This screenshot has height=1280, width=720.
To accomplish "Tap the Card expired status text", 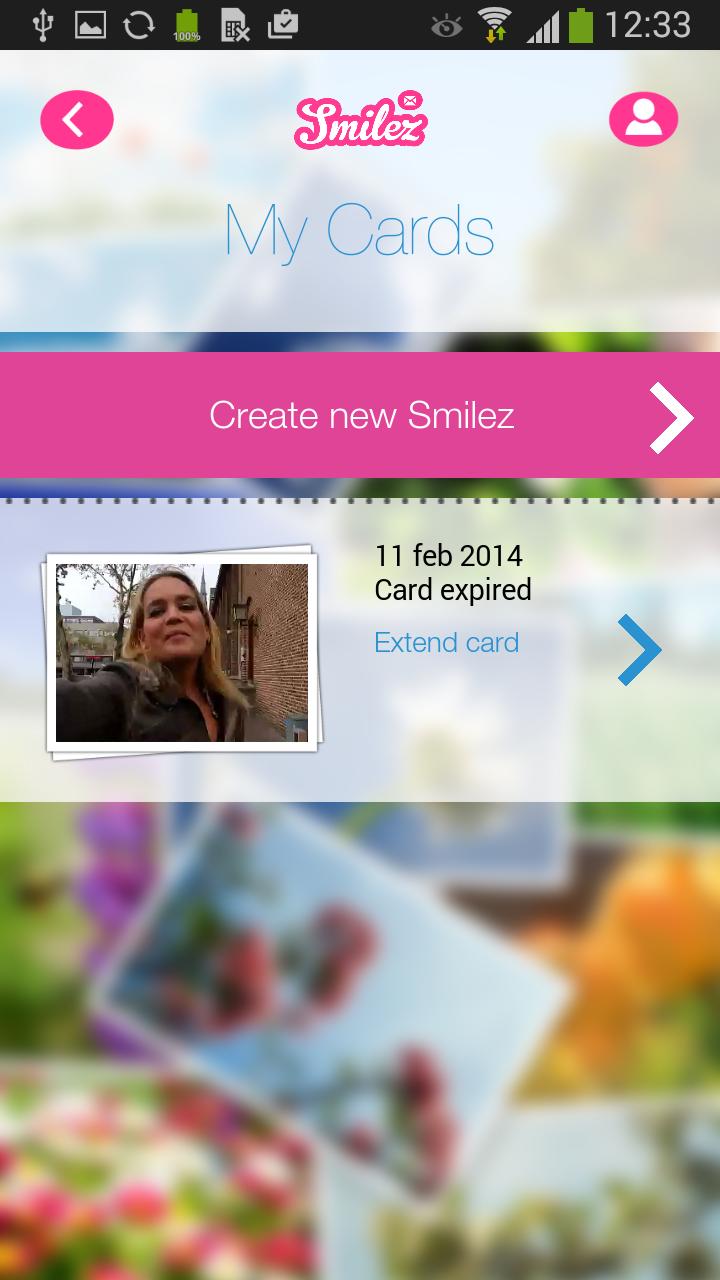I will pyautogui.click(x=453, y=590).
